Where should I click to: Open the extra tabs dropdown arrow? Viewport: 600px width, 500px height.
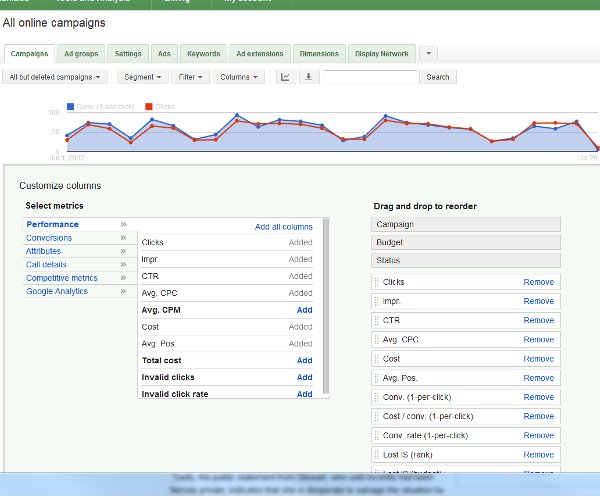click(x=429, y=54)
